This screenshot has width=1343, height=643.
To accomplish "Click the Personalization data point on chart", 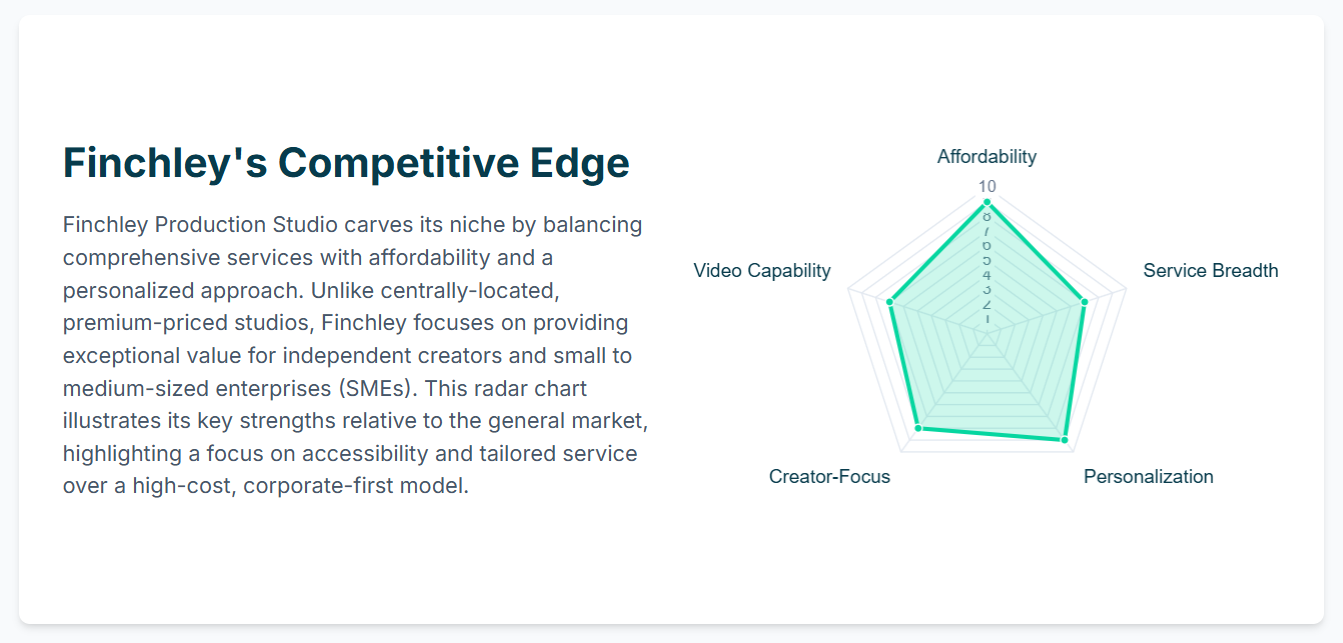I will coord(1064,439).
